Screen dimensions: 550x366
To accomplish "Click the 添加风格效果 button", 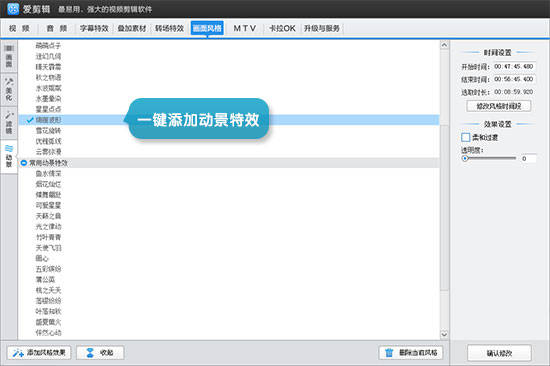I will point(39,353).
